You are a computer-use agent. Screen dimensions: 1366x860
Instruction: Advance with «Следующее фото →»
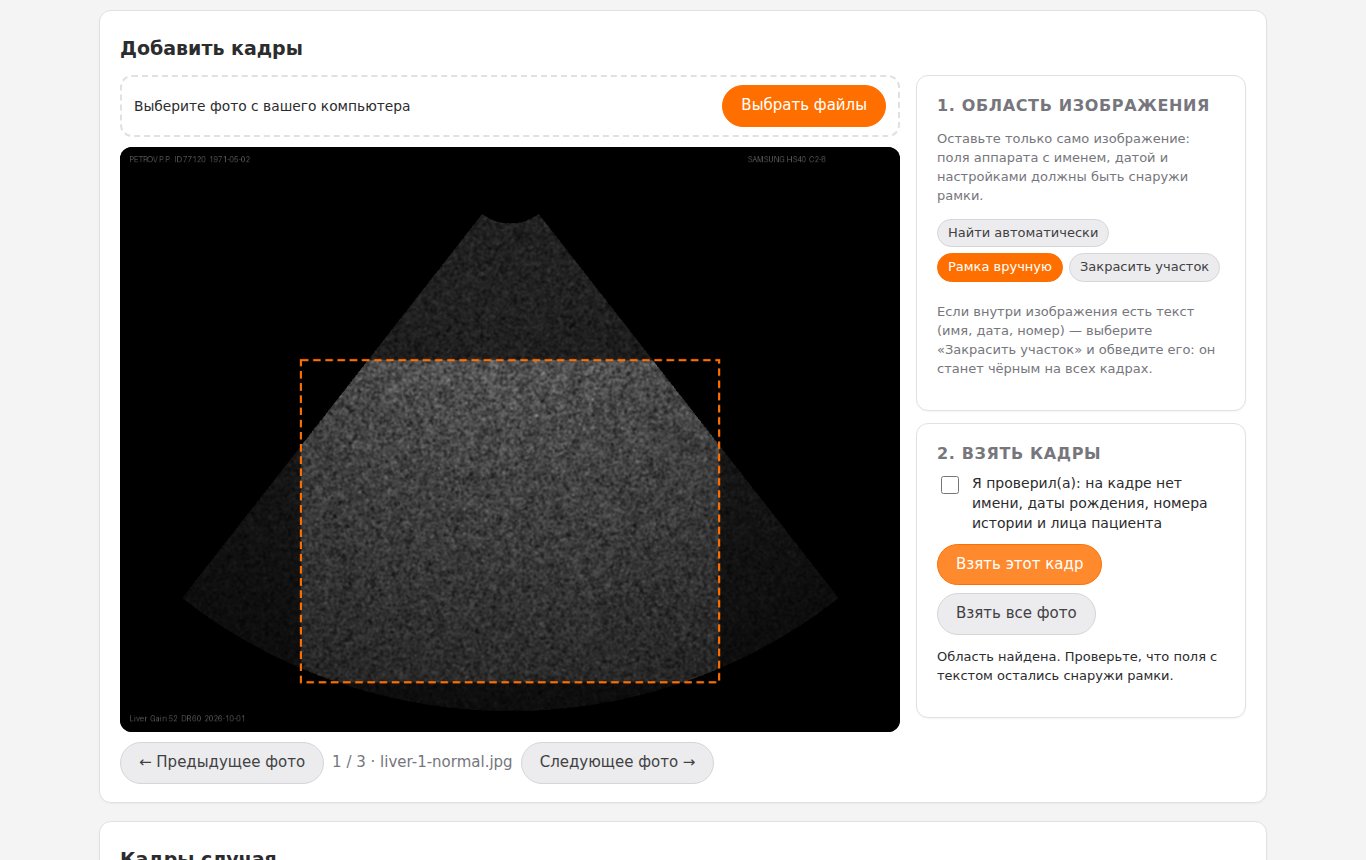click(x=617, y=762)
